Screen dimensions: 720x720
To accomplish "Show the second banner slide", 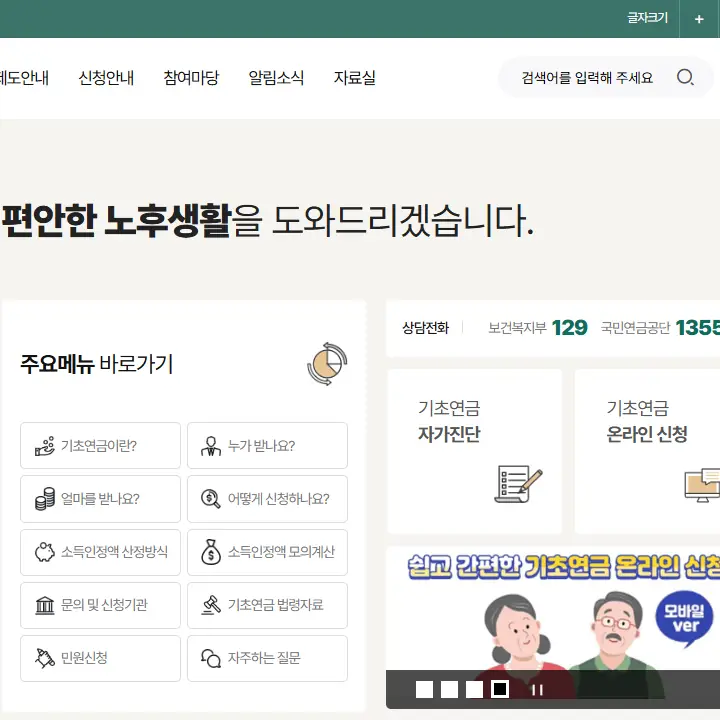I will tap(449, 689).
